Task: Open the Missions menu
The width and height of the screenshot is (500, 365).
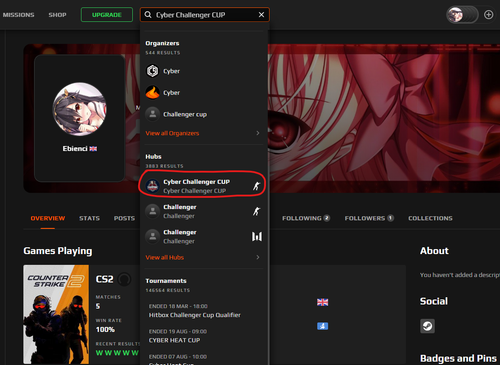Action: (x=18, y=15)
